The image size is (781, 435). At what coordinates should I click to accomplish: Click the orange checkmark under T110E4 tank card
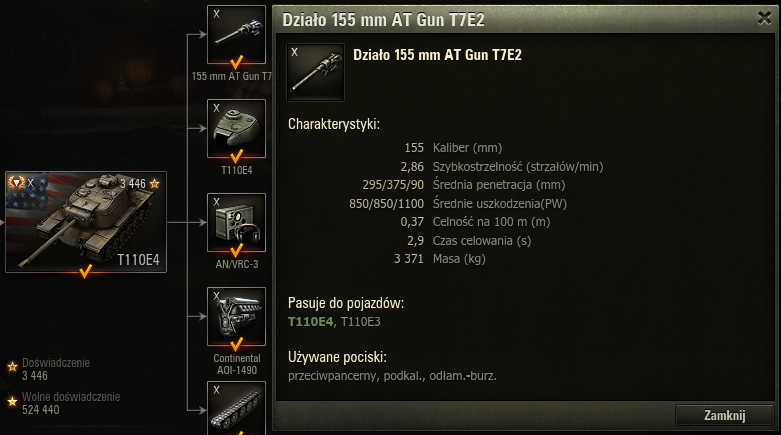click(x=86, y=272)
